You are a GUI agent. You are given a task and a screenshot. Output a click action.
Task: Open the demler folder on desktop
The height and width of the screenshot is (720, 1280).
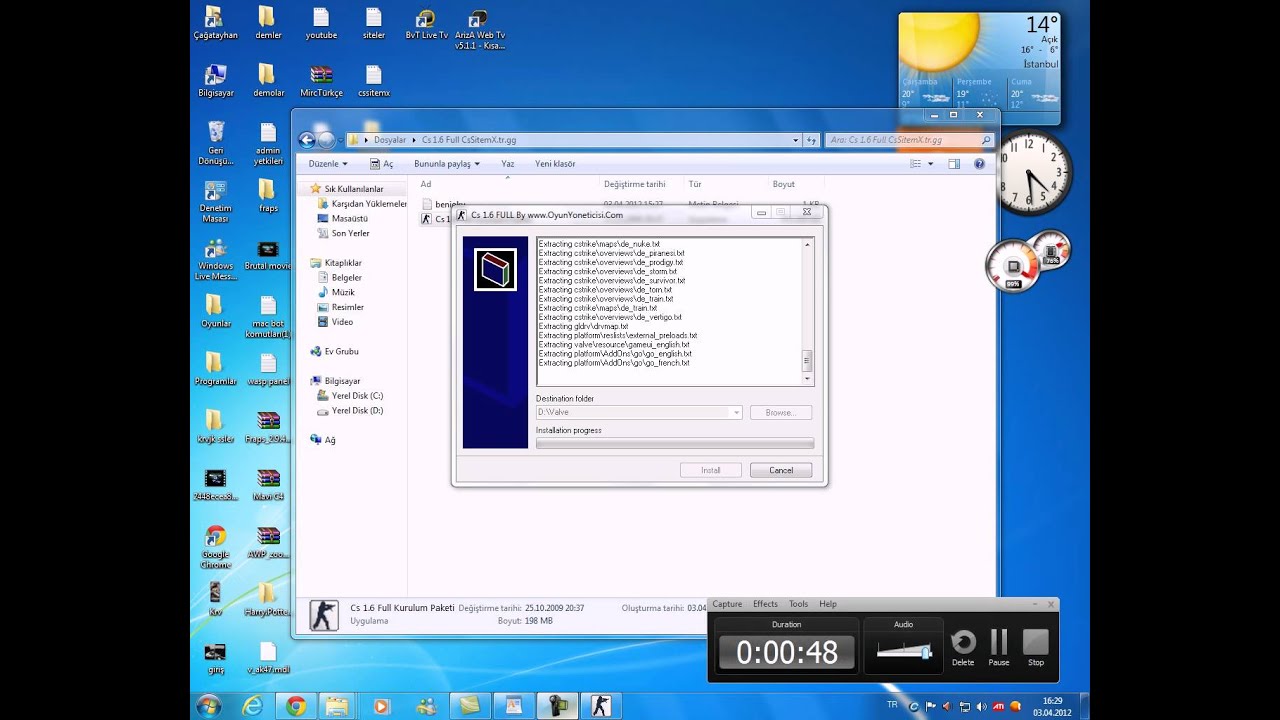coord(268,23)
